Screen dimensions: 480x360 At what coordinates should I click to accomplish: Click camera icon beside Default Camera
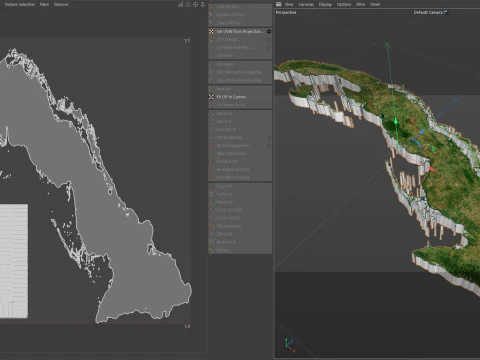tap(445, 12)
